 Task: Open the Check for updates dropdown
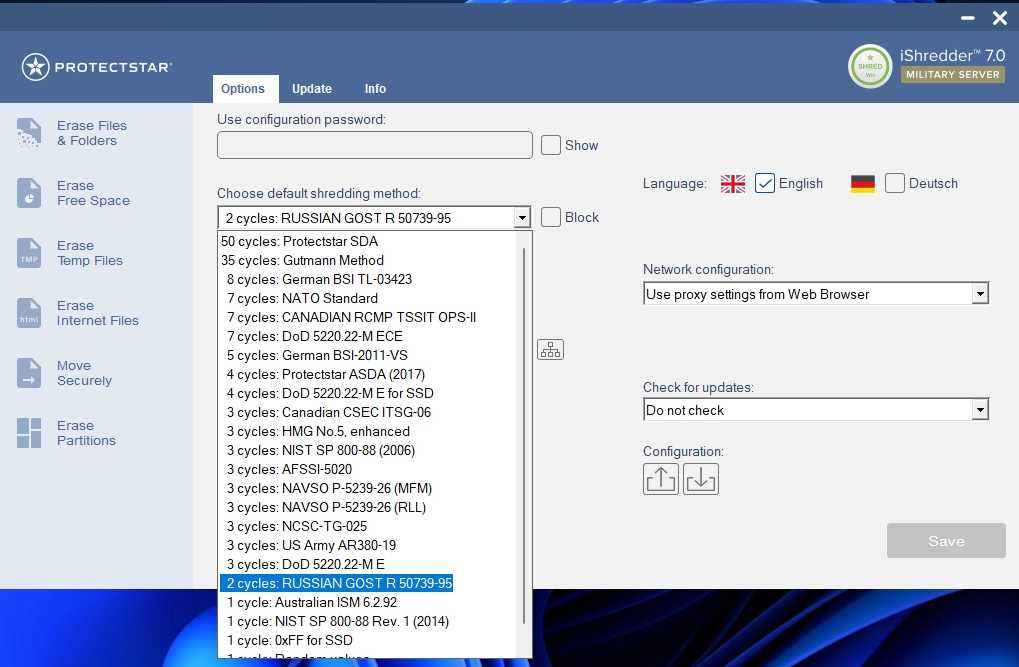(979, 410)
